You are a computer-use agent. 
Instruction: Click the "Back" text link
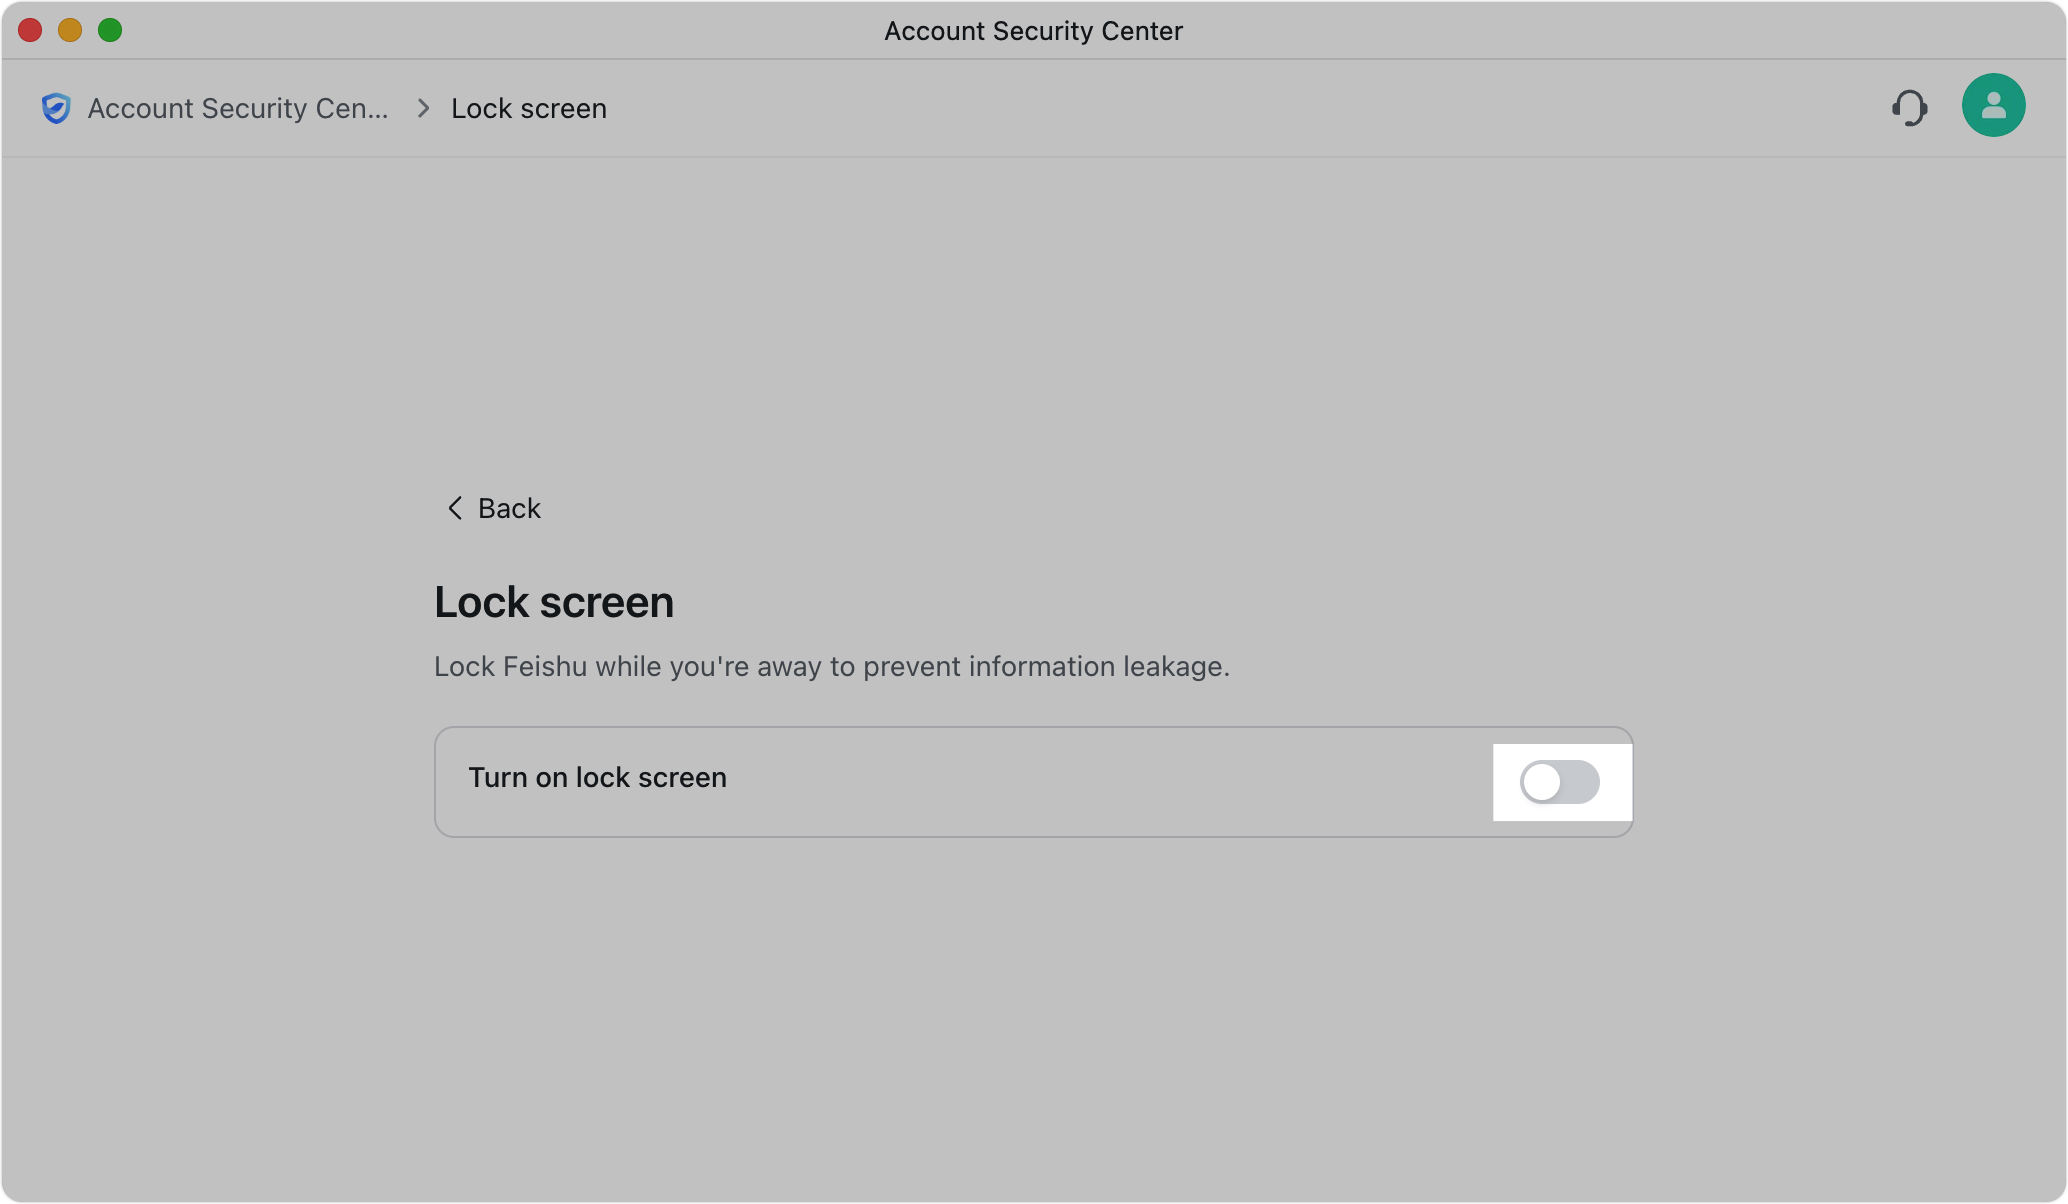pyautogui.click(x=509, y=508)
